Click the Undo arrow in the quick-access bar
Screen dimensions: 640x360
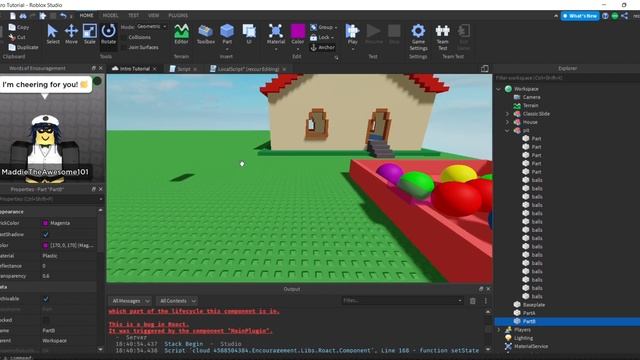[x=63, y=16]
